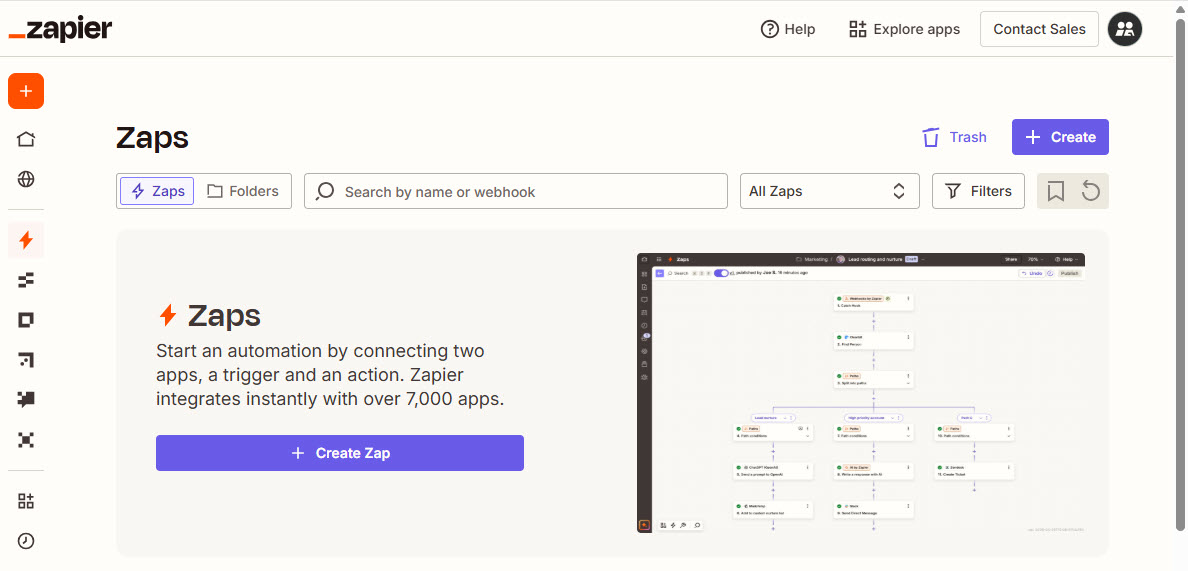This screenshot has width=1188, height=571.
Task: Click the Contact Sales button
Action: [1040, 30]
